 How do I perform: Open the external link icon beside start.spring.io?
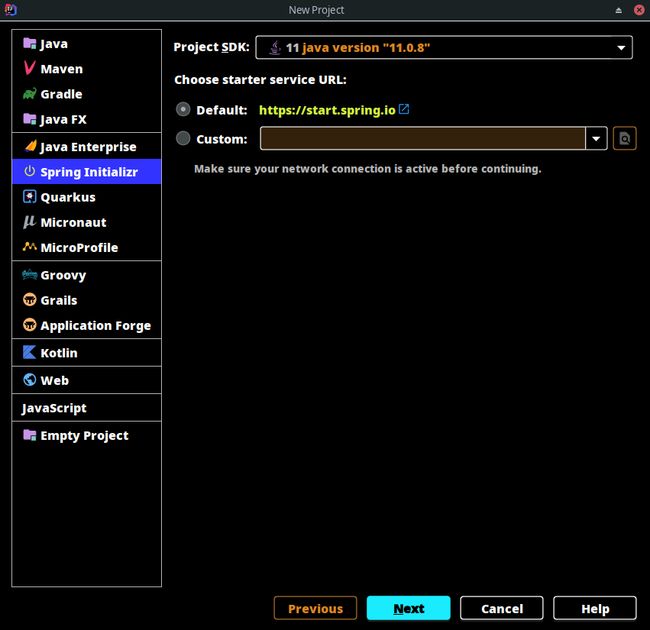point(404,109)
